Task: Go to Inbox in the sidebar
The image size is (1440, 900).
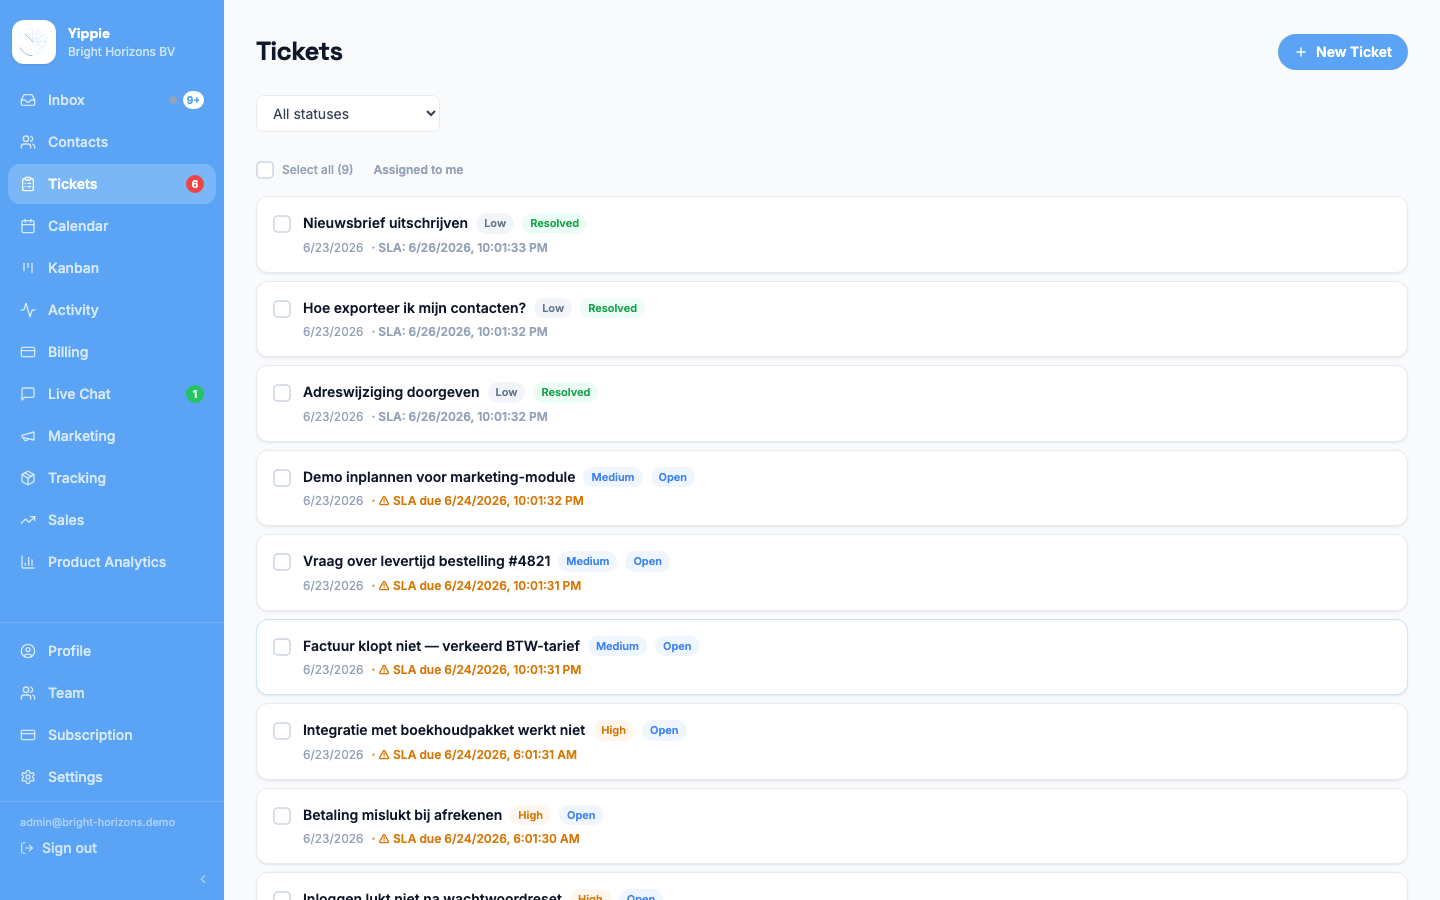Action: tap(112, 100)
